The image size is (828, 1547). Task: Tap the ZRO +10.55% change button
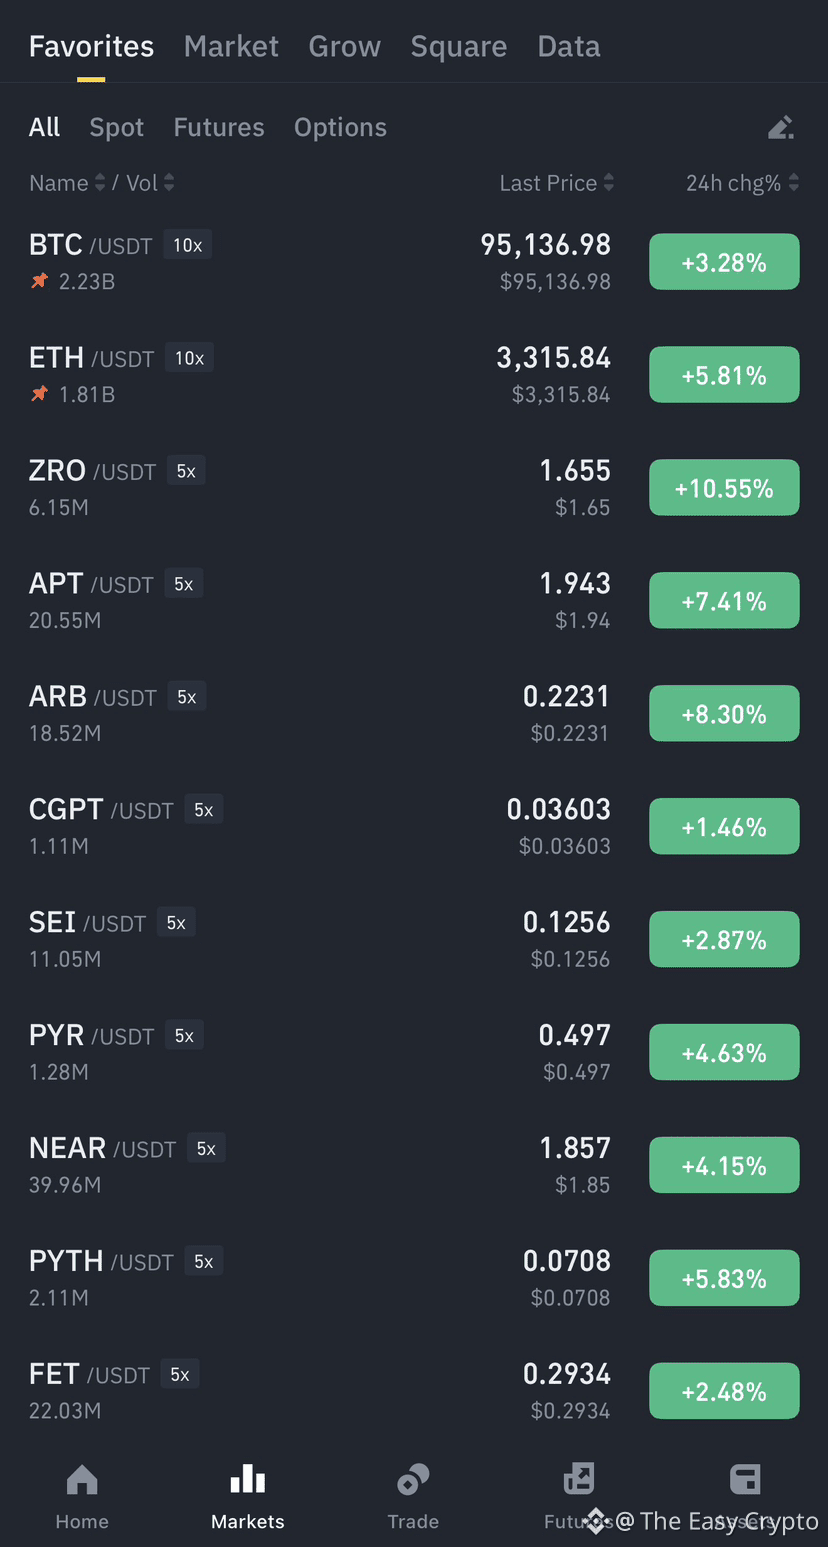pyautogui.click(x=724, y=488)
